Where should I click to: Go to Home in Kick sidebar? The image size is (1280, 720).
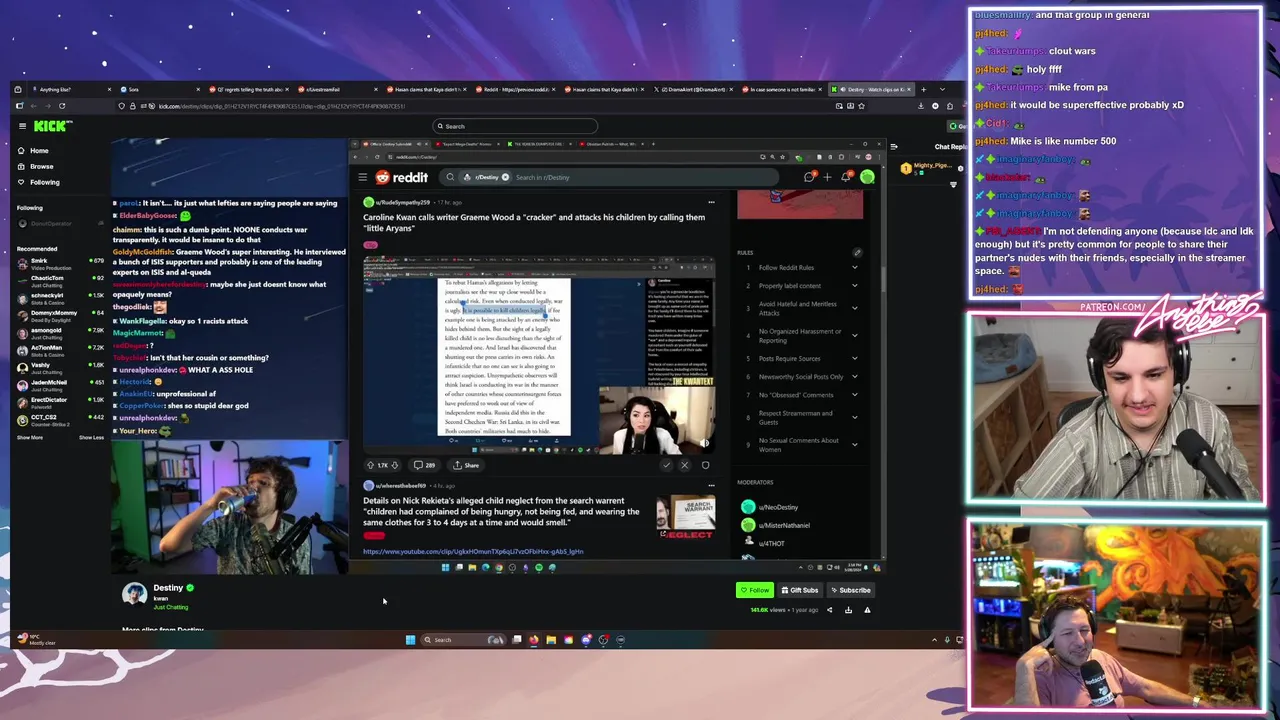point(39,151)
